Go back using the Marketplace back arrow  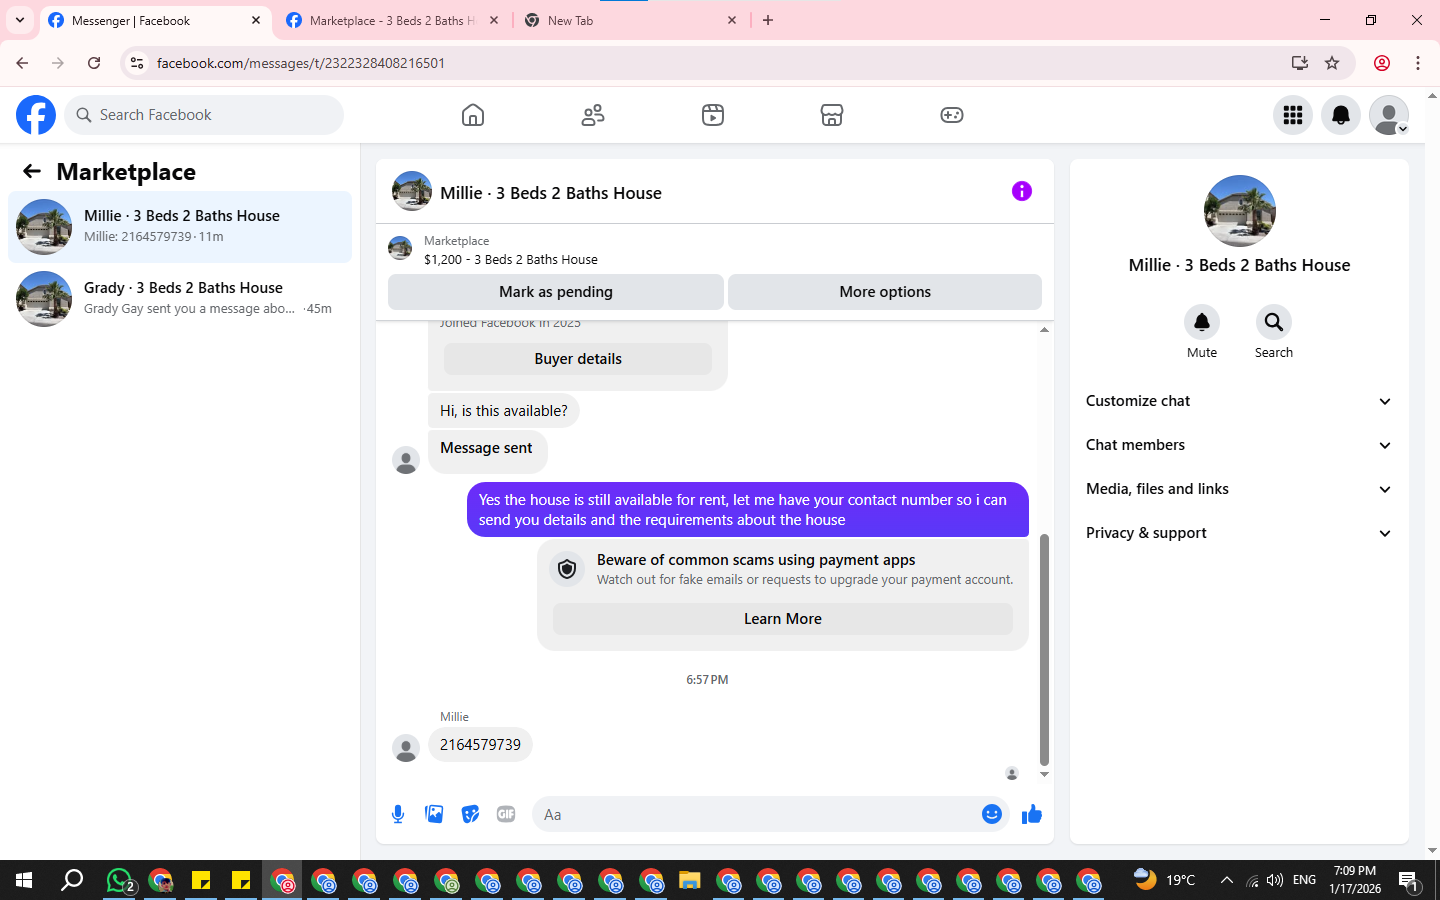click(32, 171)
